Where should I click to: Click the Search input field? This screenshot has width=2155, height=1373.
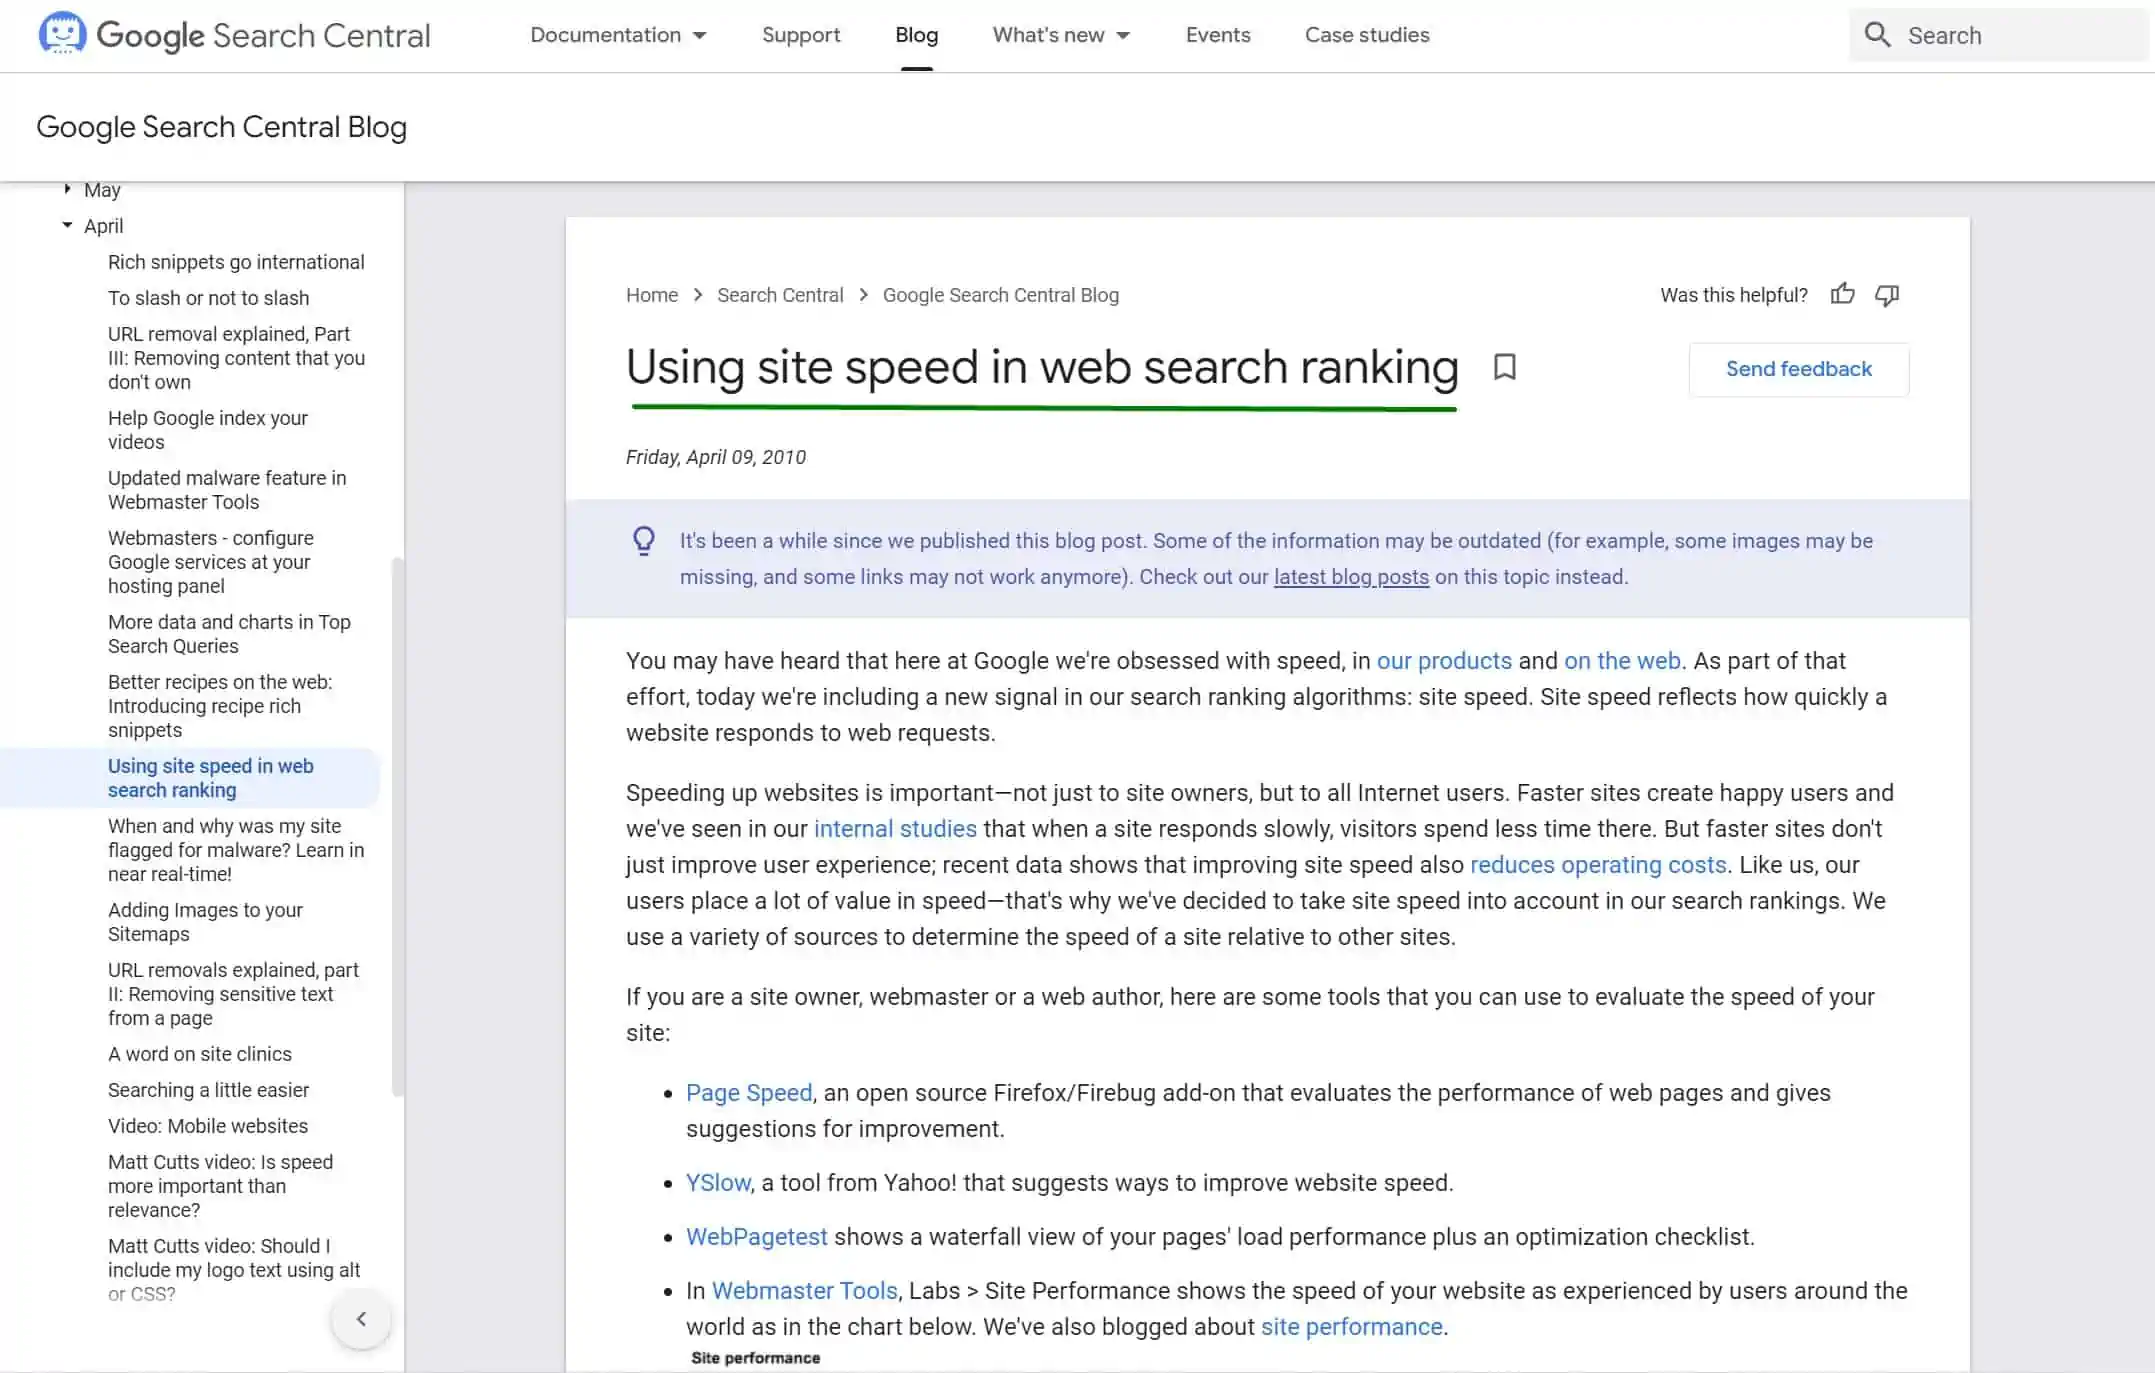pos(2000,35)
